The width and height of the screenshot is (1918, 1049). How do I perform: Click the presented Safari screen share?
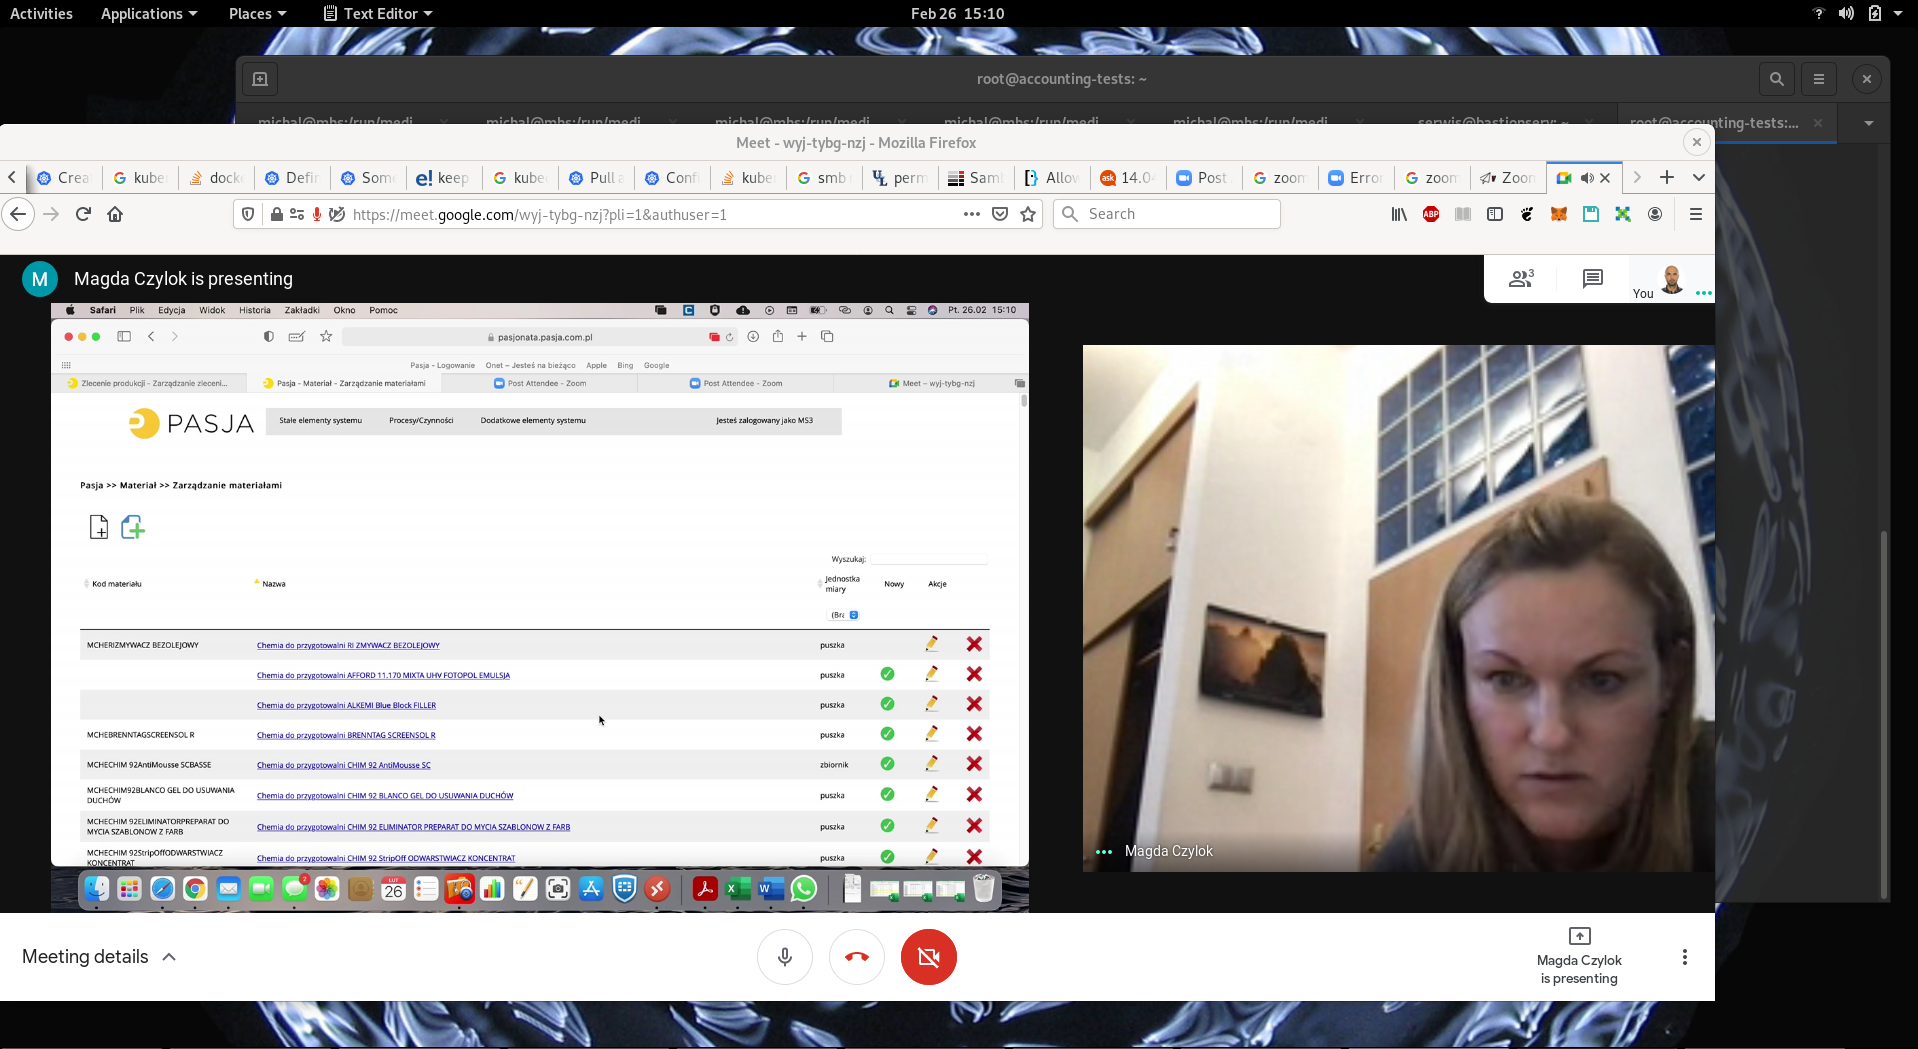tap(540, 607)
